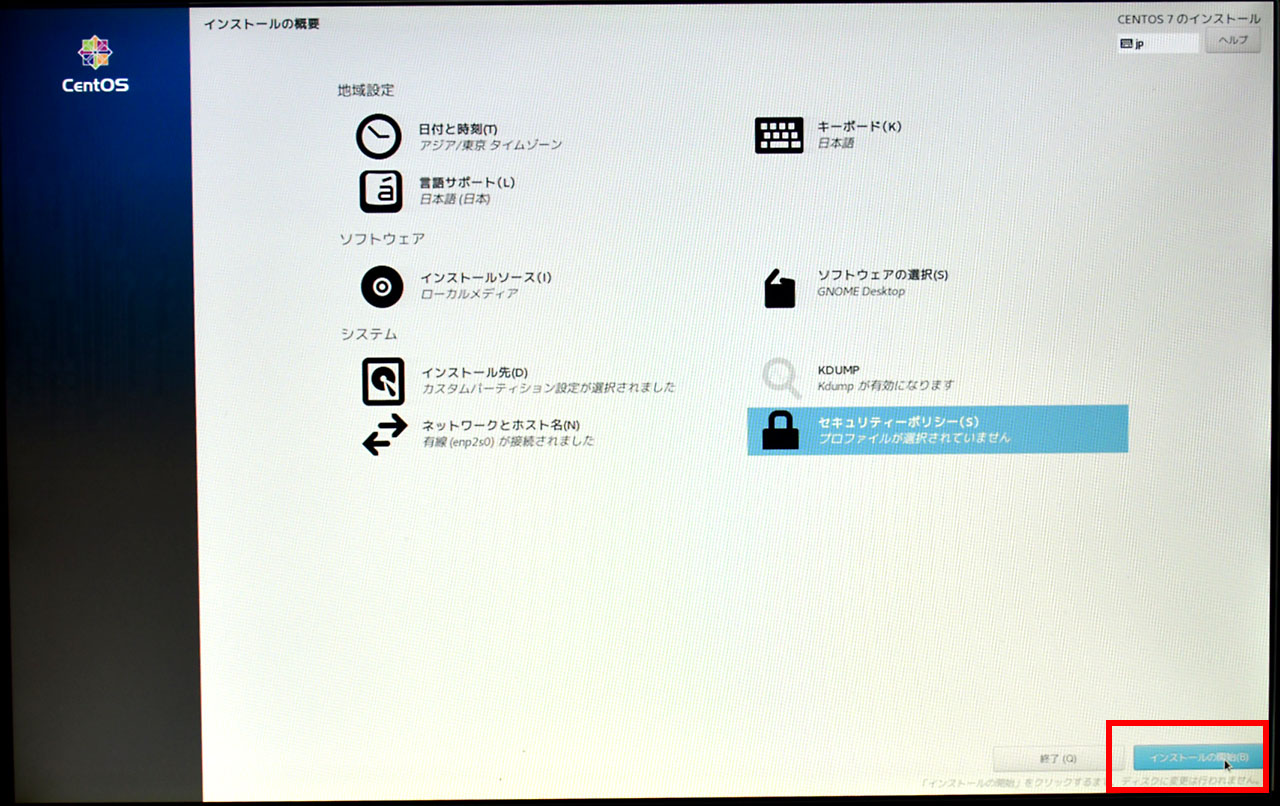The height and width of the screenshot is (806, 1280).
Task: Click the 日本語 keyboard status text
Action: [x=836, y=143]
